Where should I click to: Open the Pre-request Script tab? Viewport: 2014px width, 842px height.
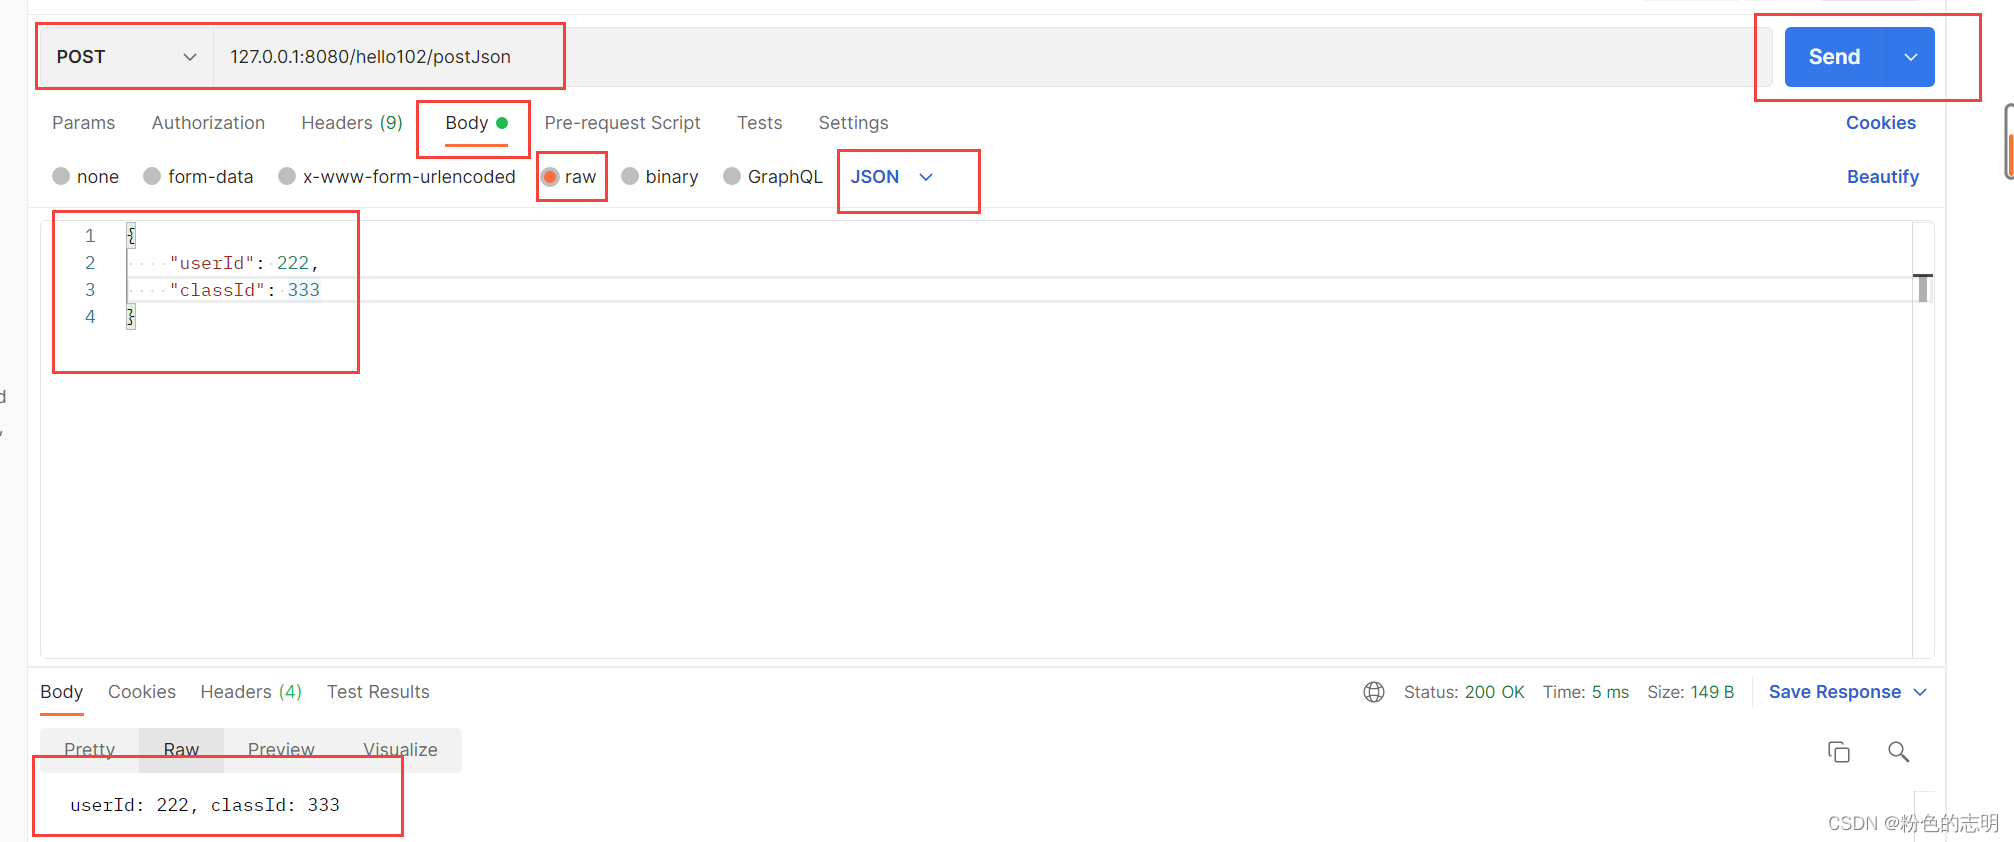[x=622, y=123]
